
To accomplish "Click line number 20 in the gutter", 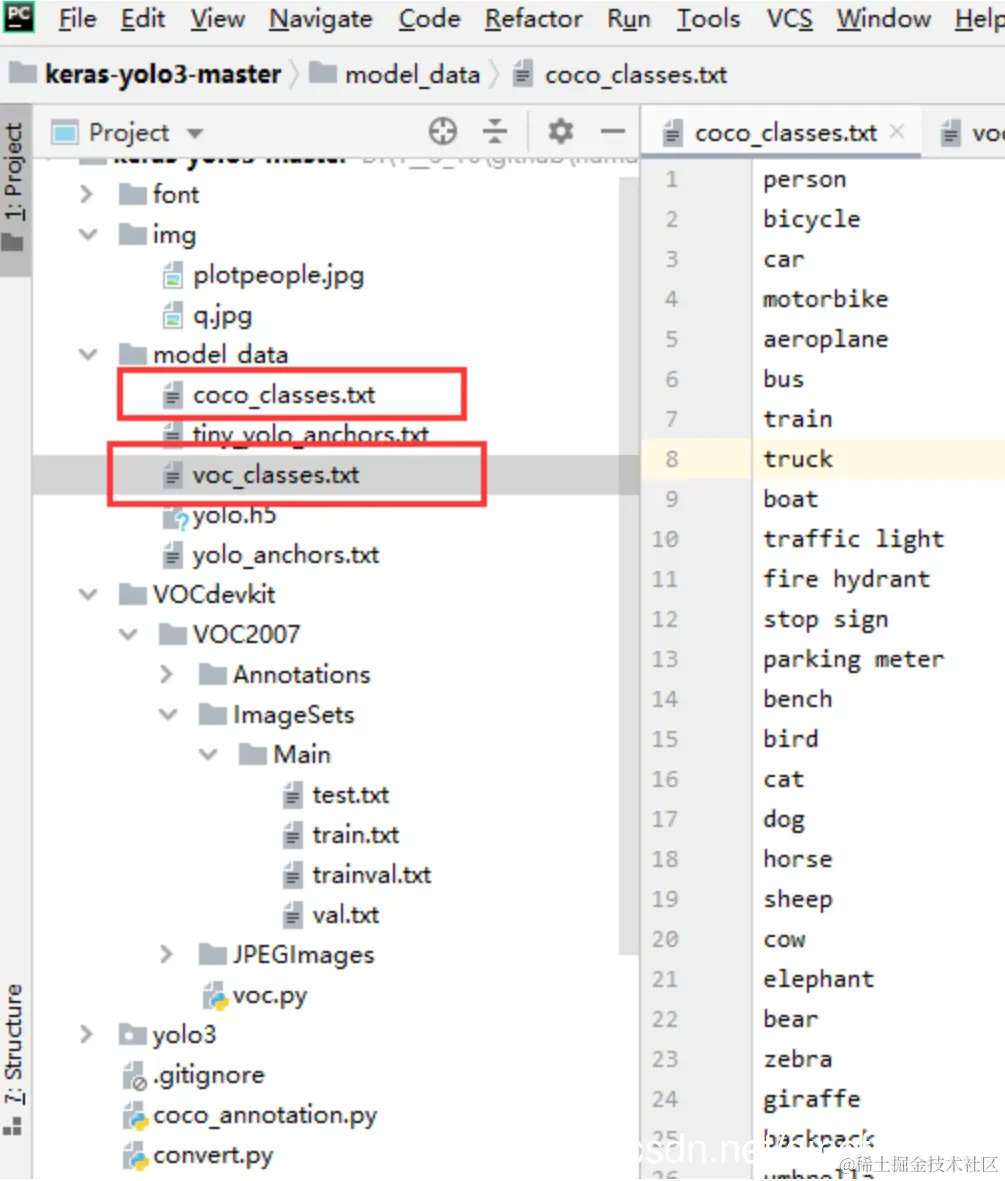I will click(x=665, y=939).
